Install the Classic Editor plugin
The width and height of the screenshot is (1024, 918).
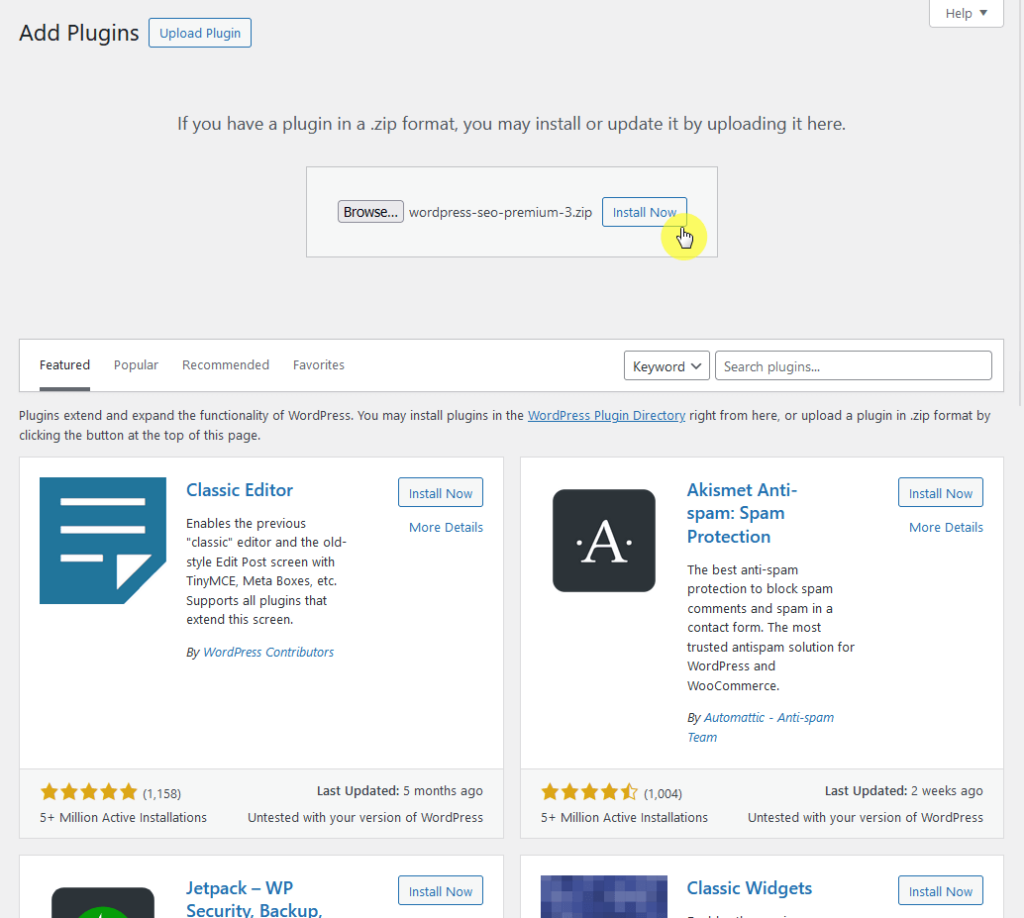coord(440,493)
